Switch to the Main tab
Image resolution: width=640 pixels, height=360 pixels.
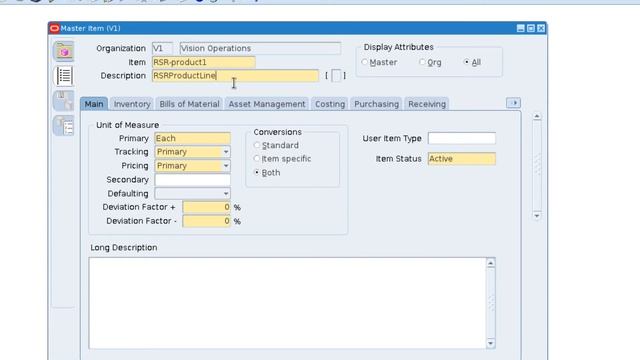[x=94, y=104]
